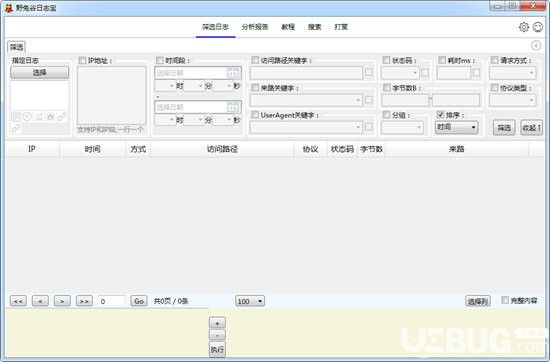Open the 分组 dropdown
Image resolution: width=550 pixels, height=362 pixels.
pos(402,127)
